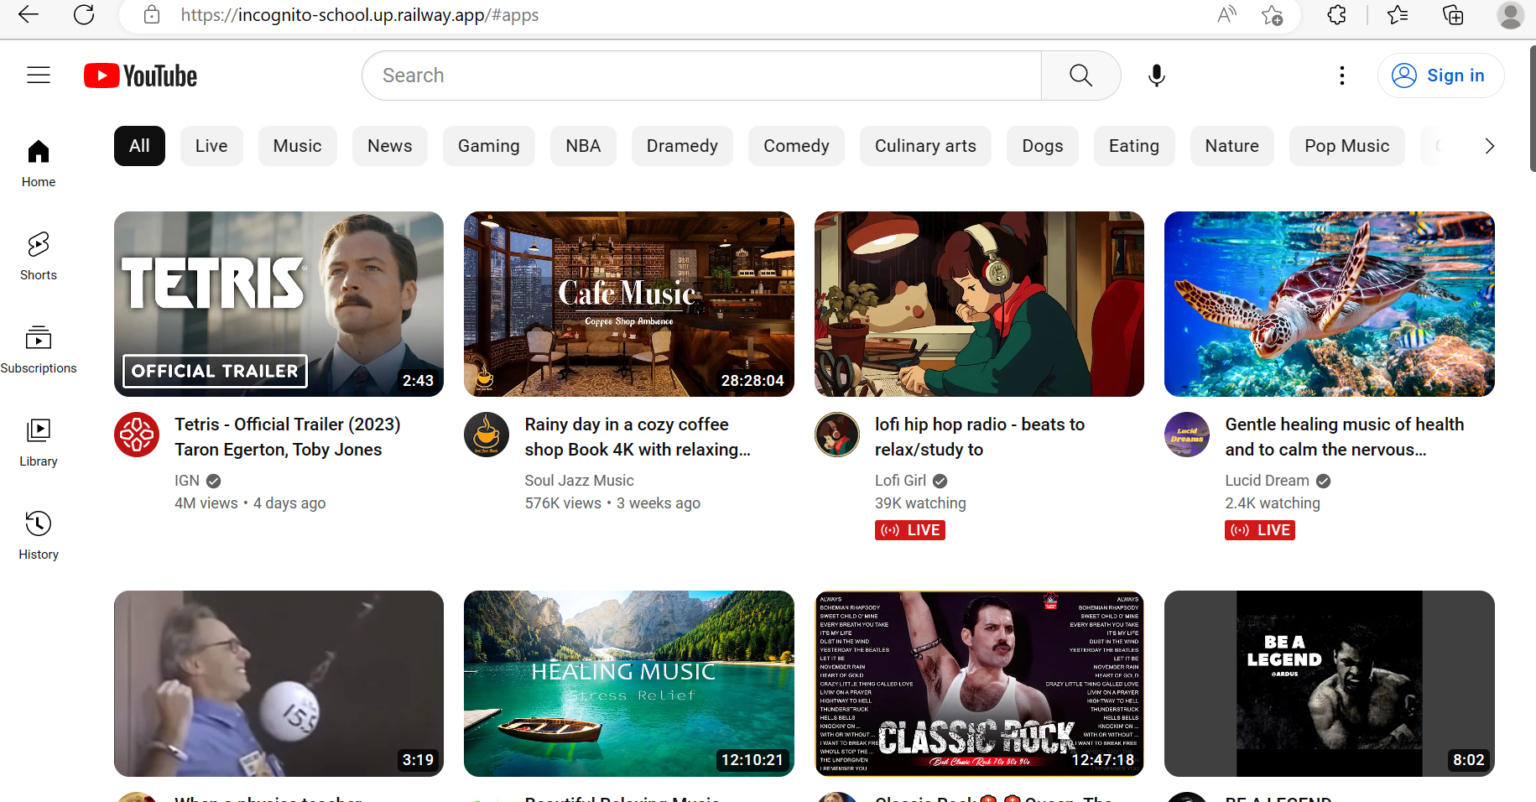
Task: Toggle the Live filter chip
Action: [211, 145]
